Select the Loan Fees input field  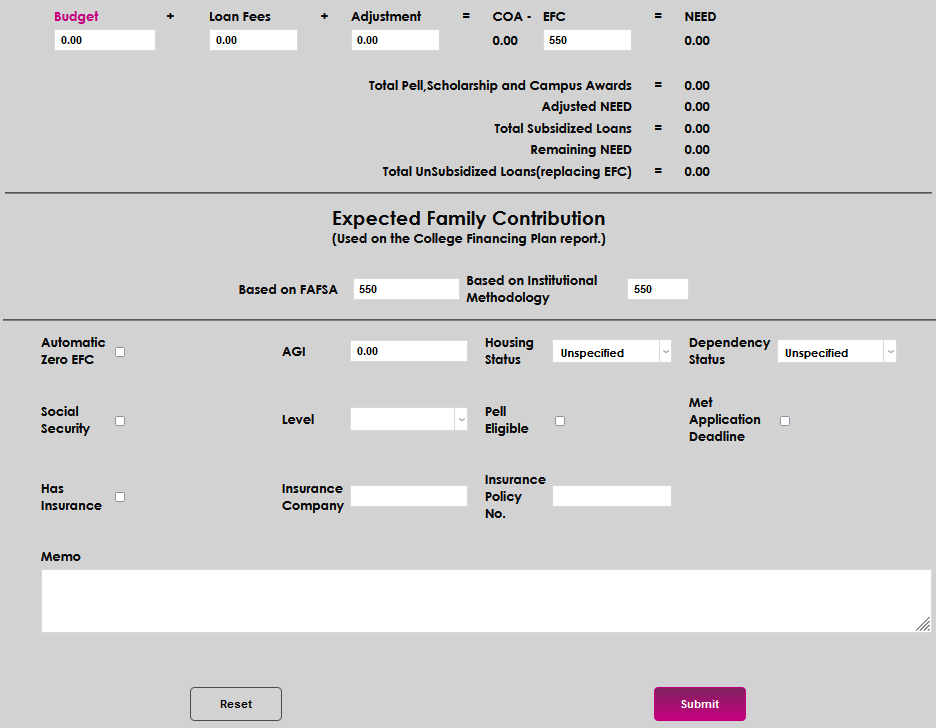[253, 40]
